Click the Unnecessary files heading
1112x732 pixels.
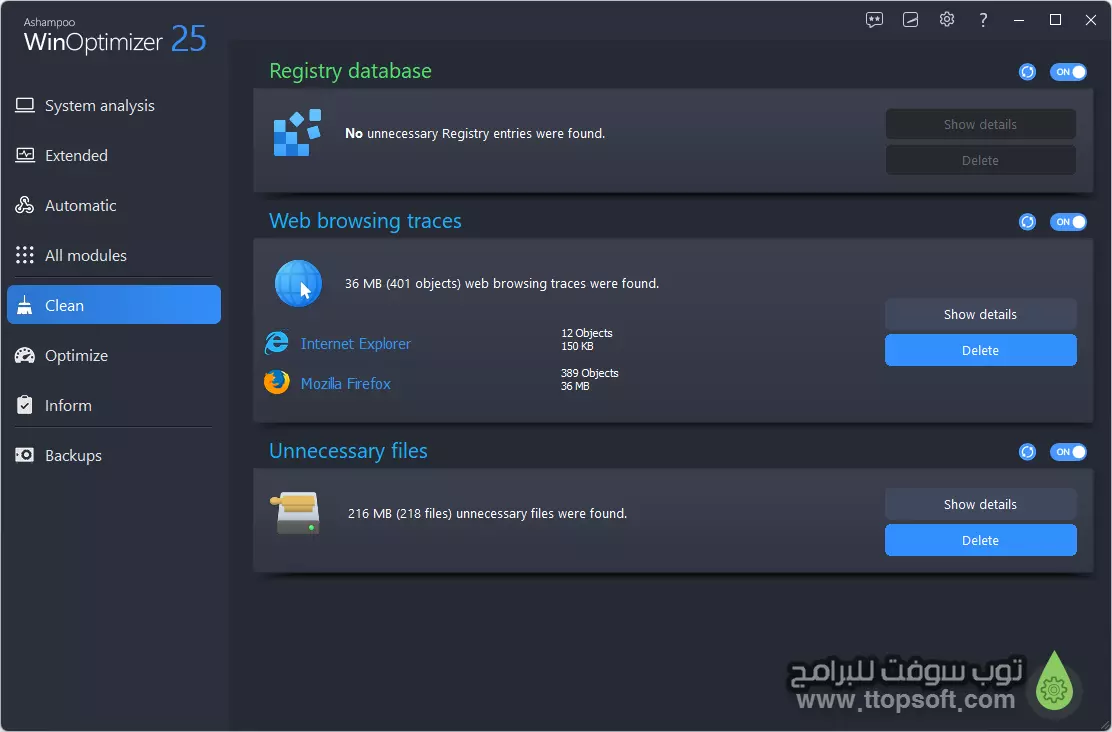(348, 450)
